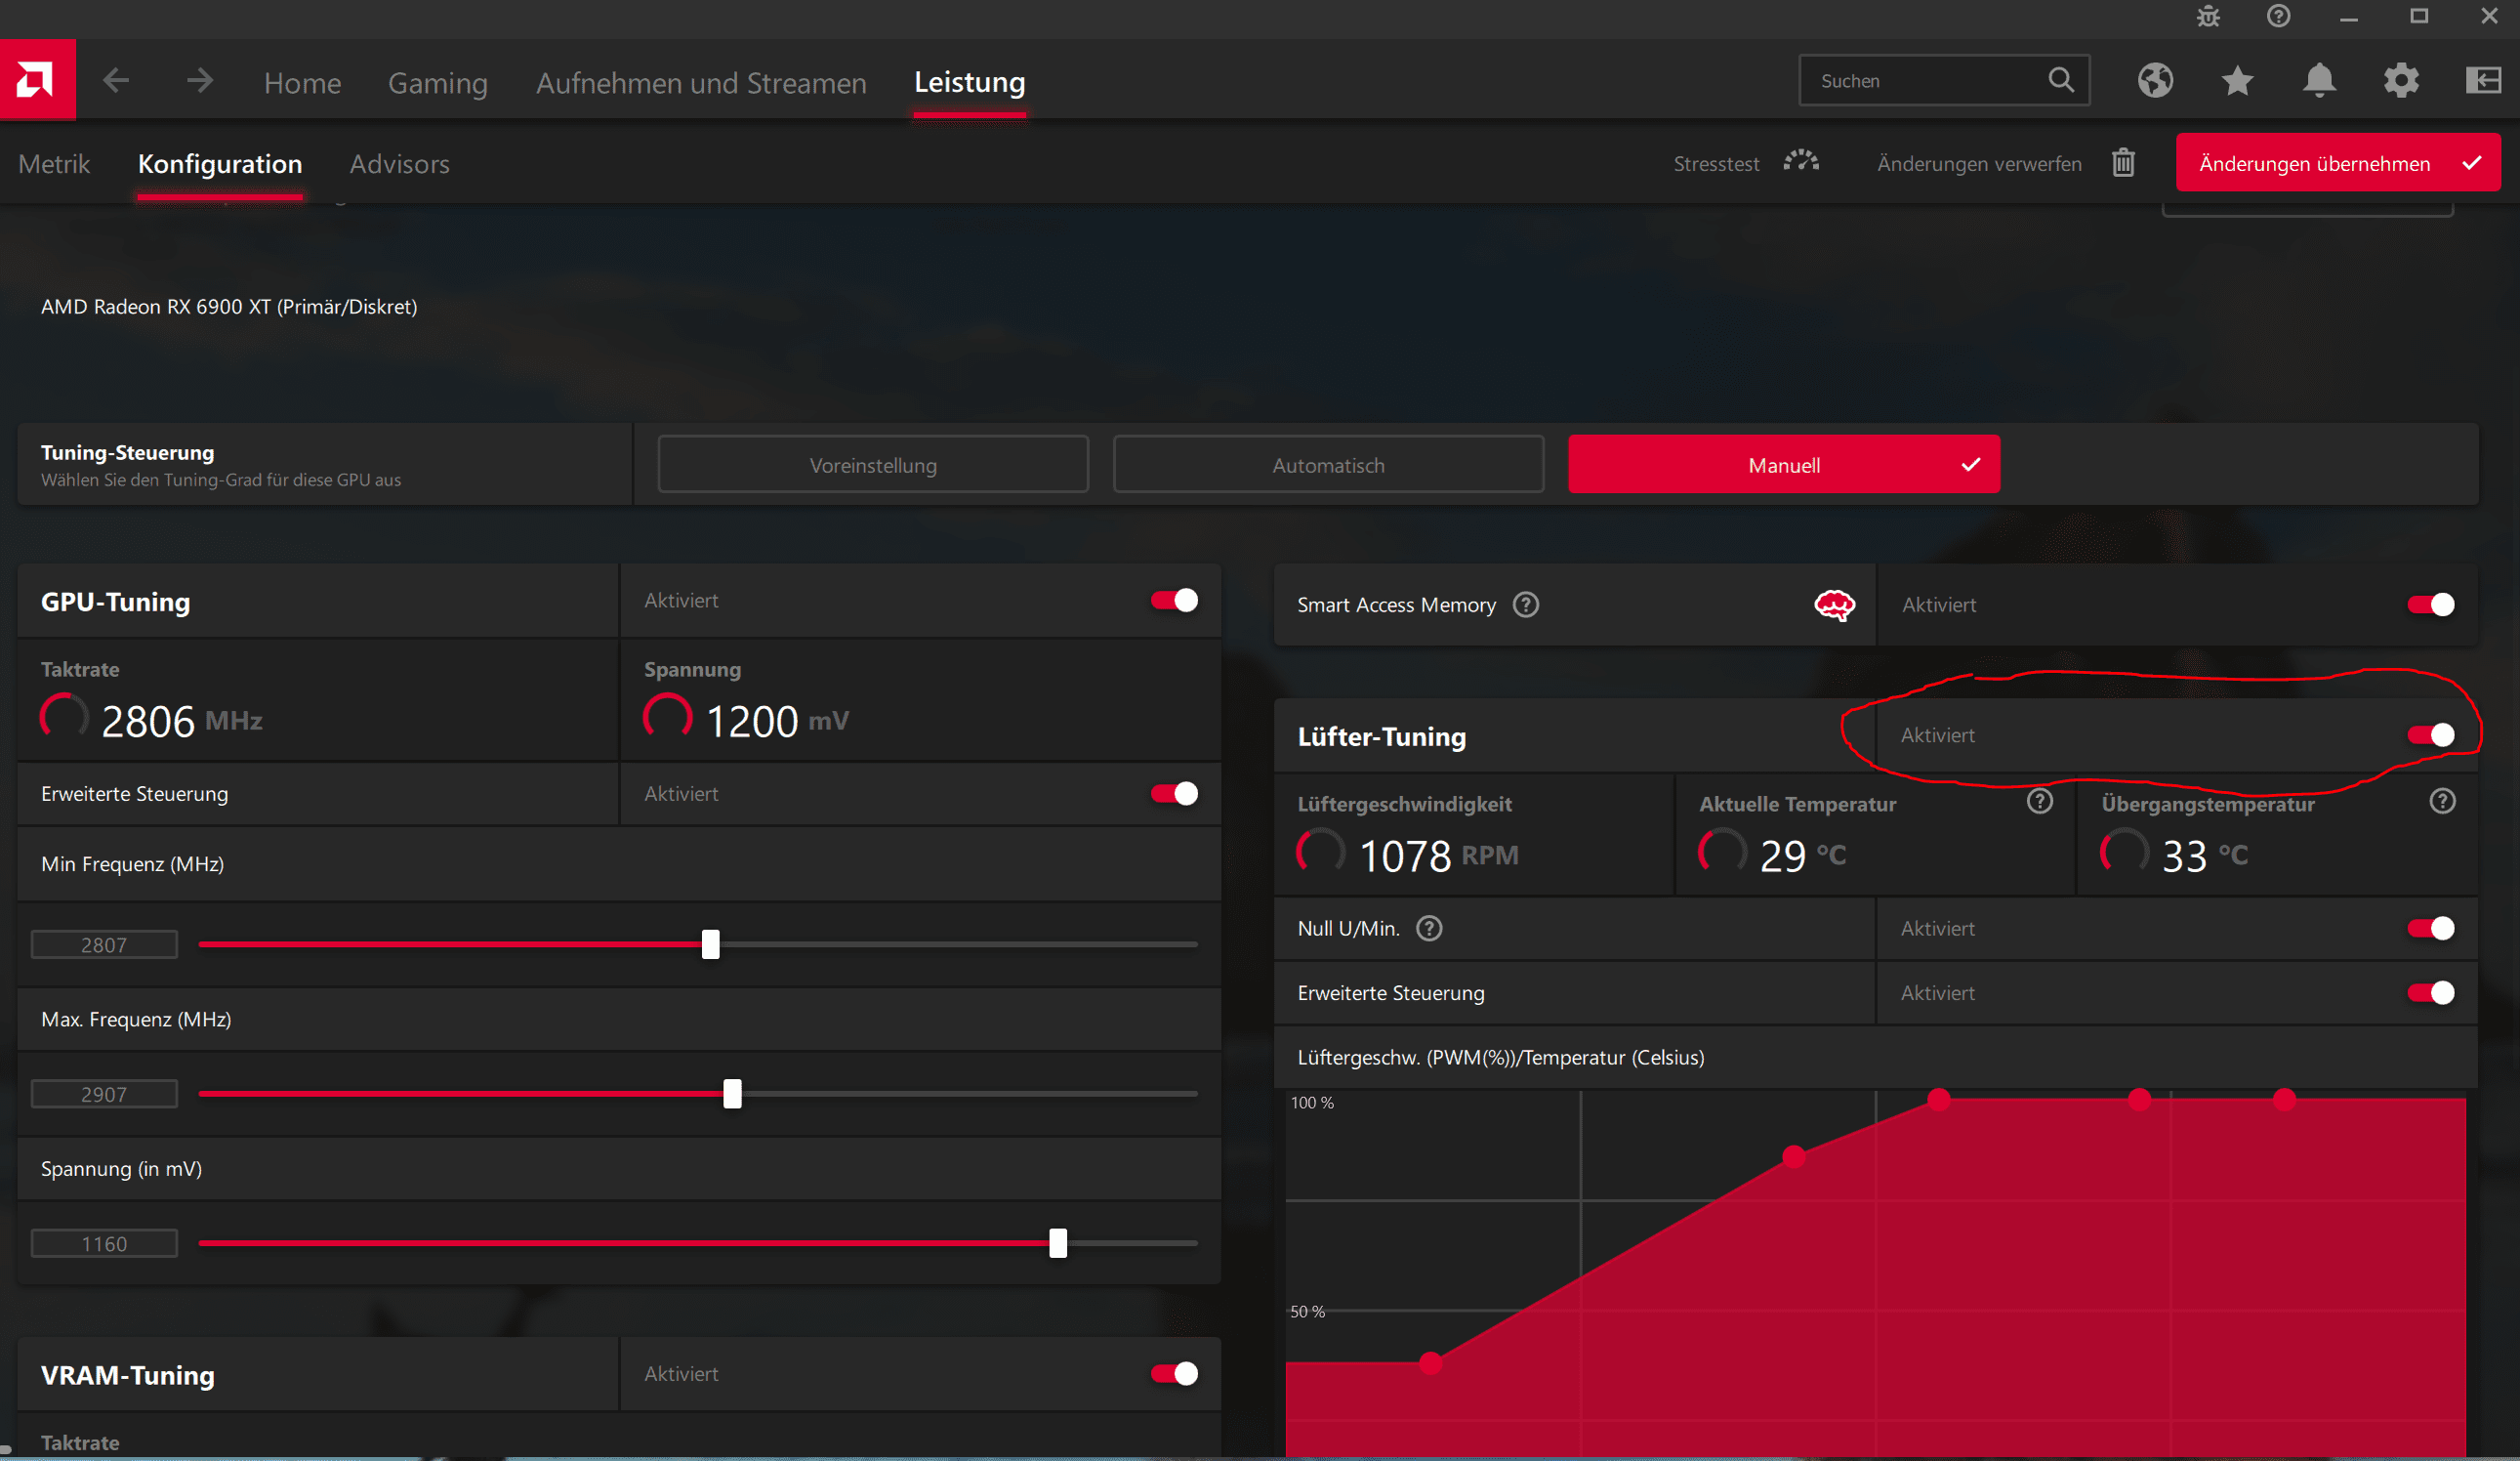
Task: Click the first fan curve point at 100%
Action: coord(1938,1100)
